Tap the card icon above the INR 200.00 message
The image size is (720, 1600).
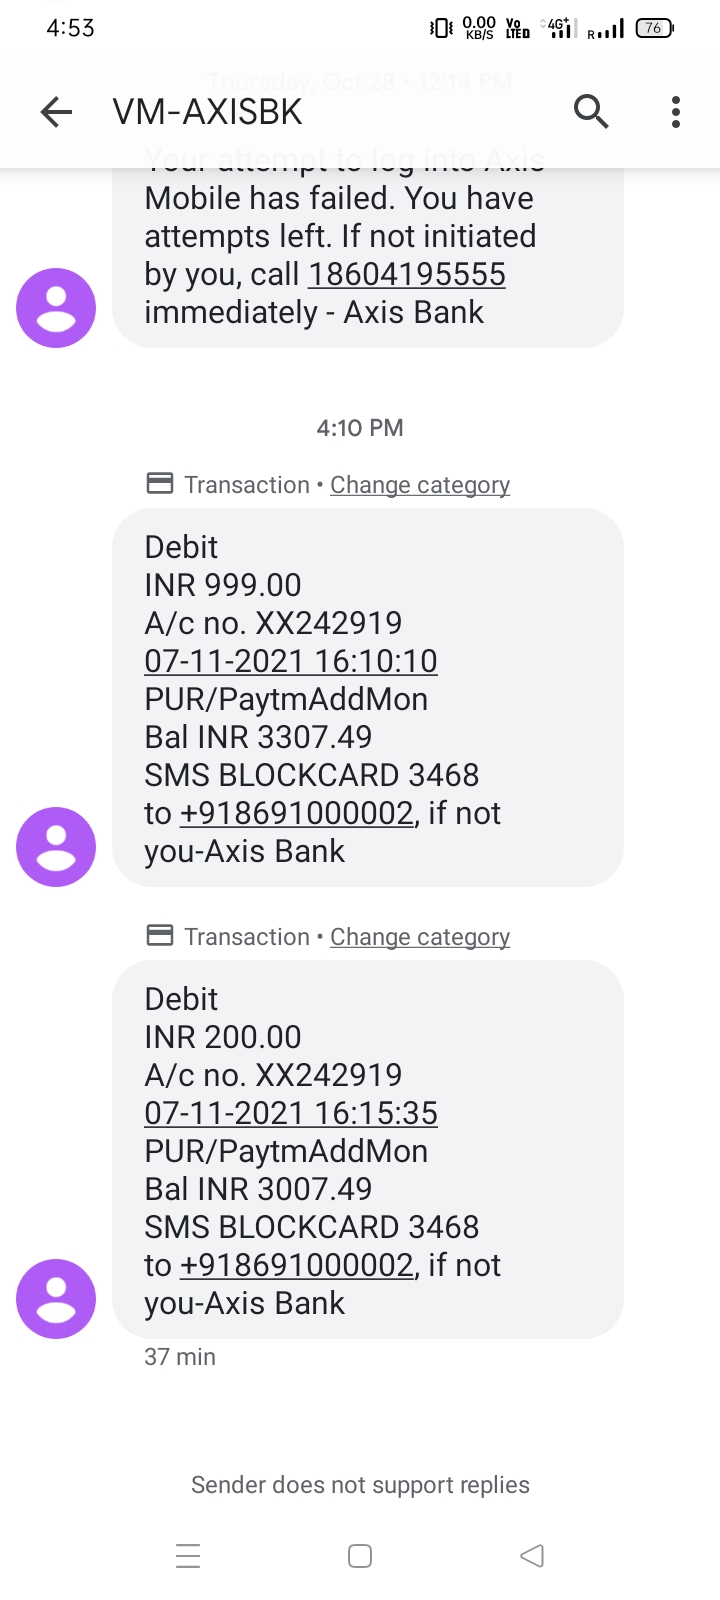(x=160, y=936)
